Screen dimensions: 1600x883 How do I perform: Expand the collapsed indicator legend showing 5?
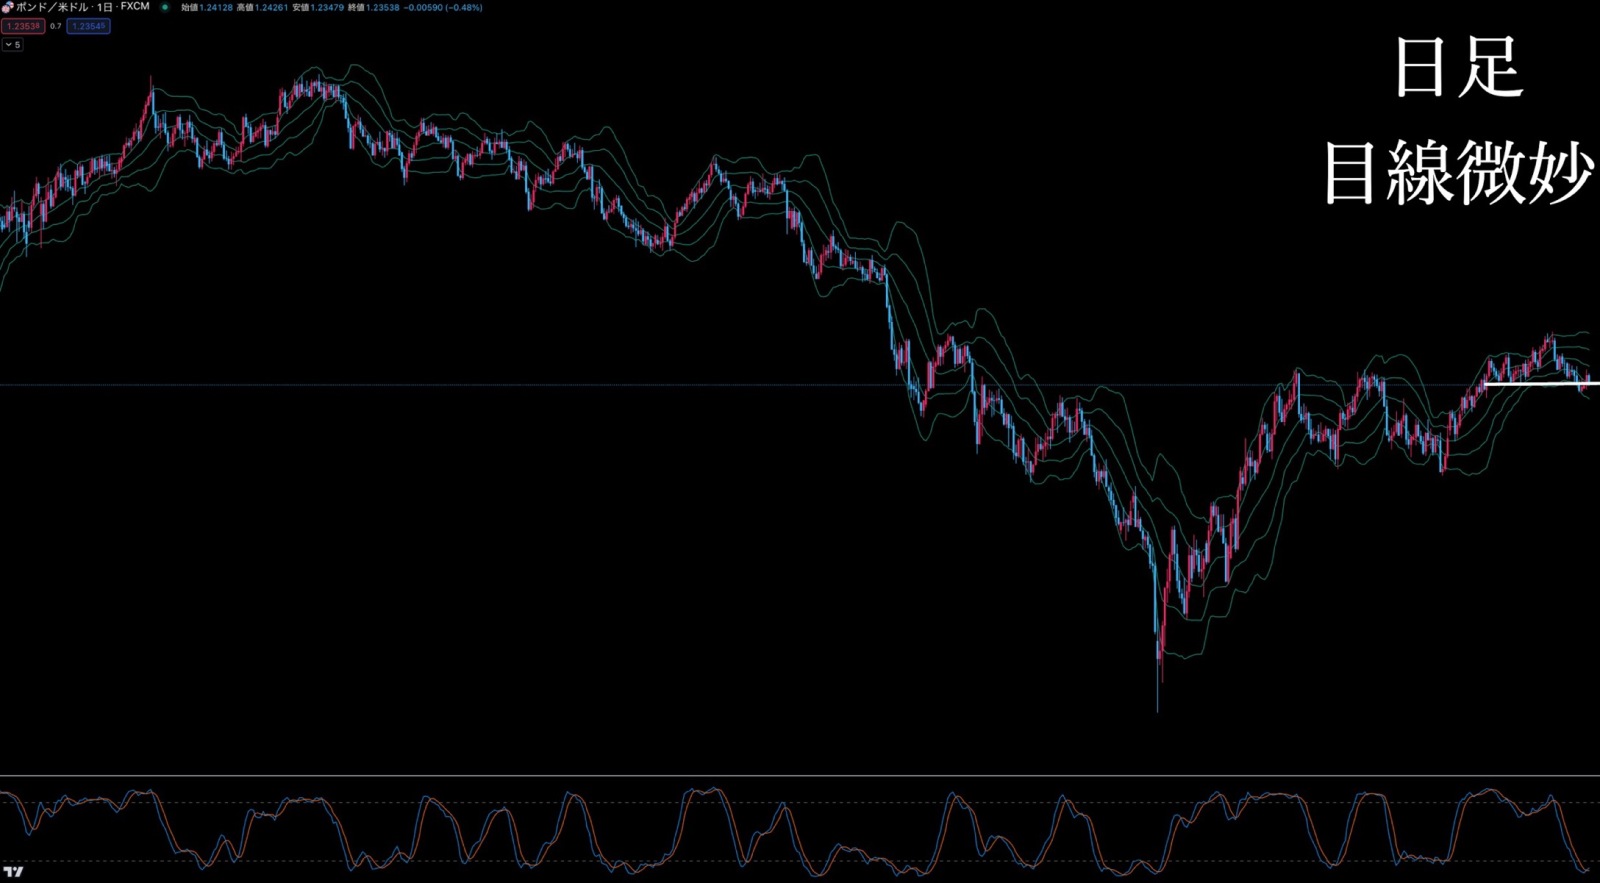click(12, 45)
